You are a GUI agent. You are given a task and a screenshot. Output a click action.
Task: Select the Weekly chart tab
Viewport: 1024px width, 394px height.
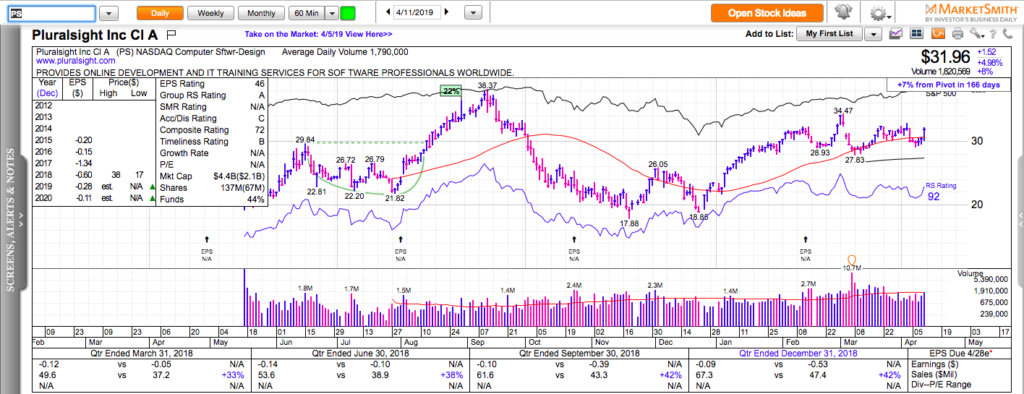pos(210,13)
